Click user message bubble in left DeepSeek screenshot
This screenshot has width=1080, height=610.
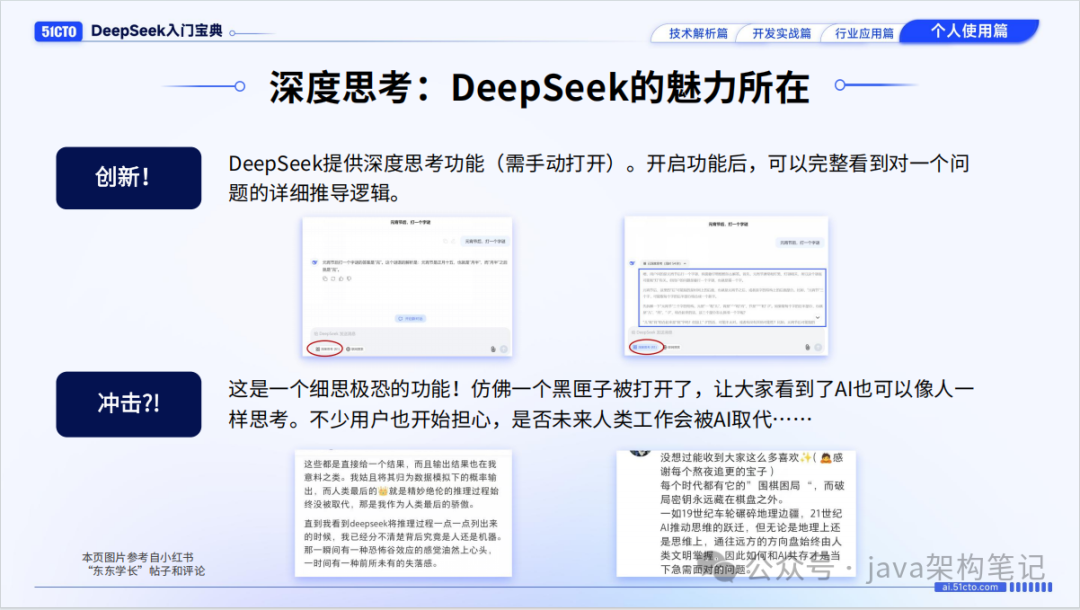485,241
